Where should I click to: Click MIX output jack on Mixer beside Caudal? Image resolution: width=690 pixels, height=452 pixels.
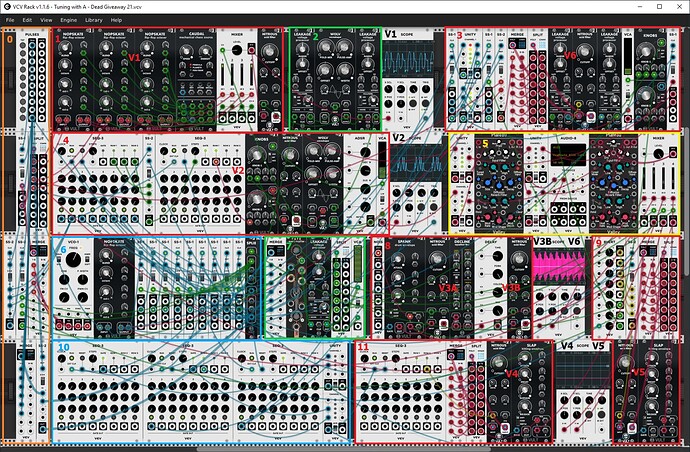point(252,50)
